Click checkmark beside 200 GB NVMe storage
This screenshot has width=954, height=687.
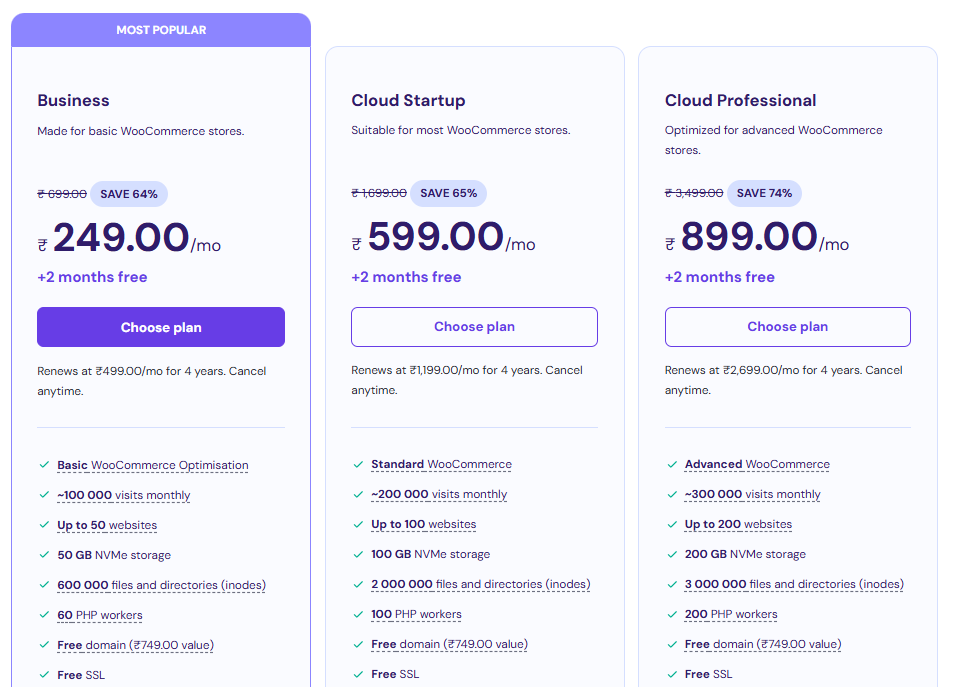click(672, 554)
